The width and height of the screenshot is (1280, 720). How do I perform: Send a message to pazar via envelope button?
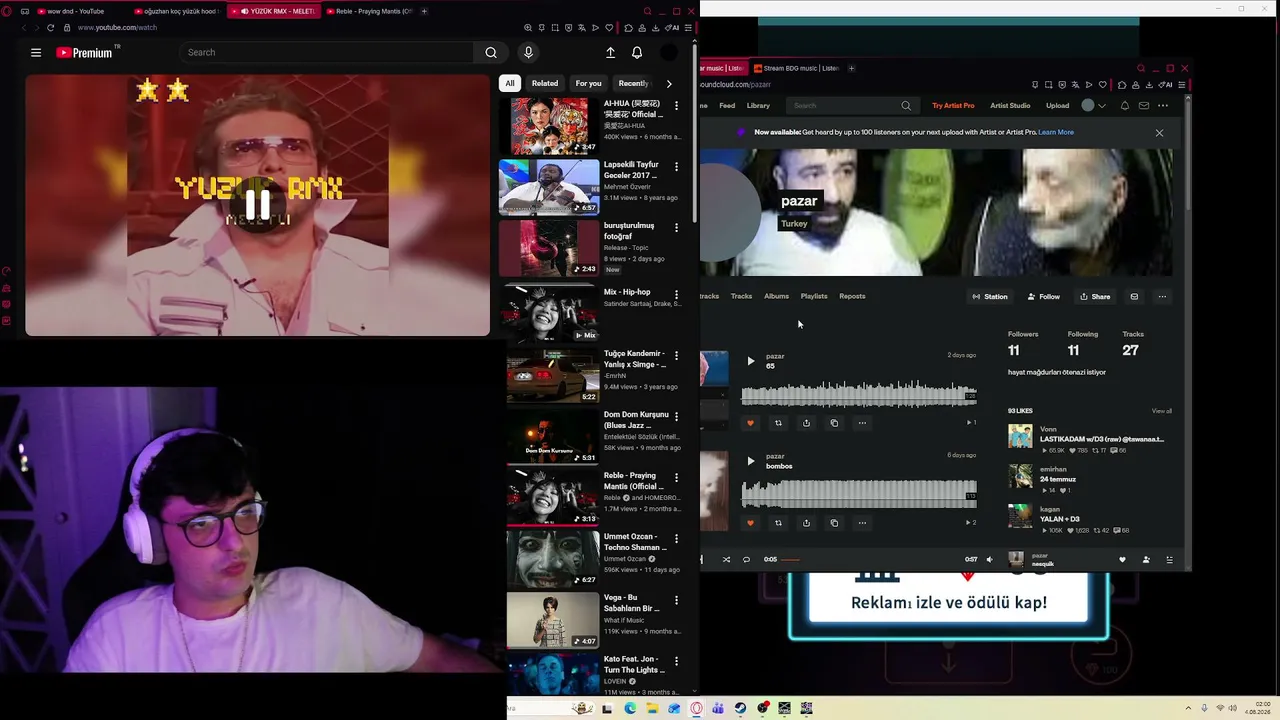pos(1134,297)
